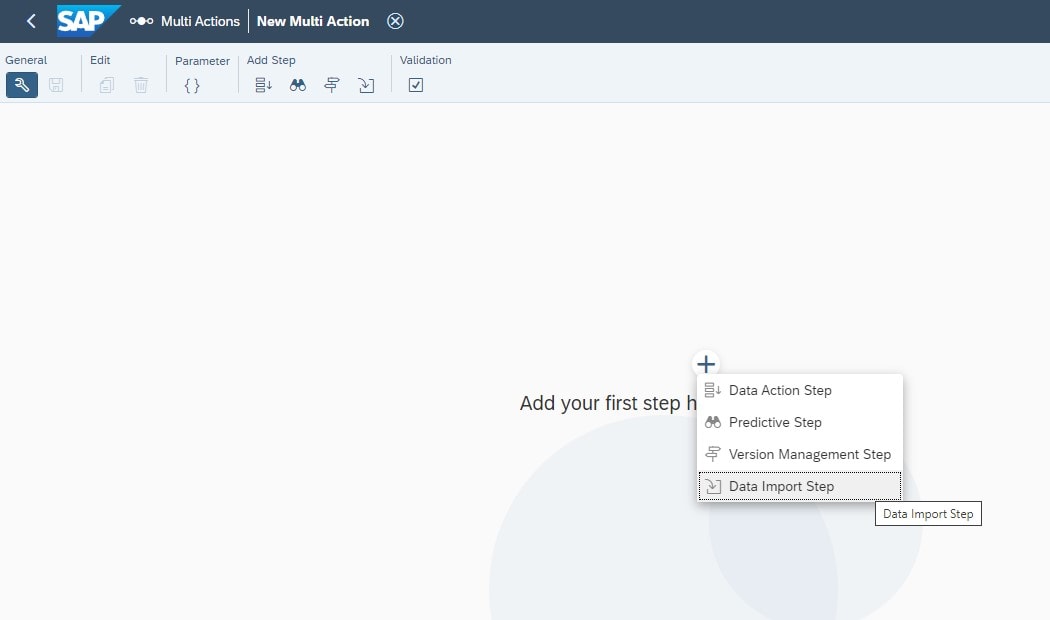Image resolution: width=1050 pixels, height=620 pixels.
Task: Toggle the Validation checkbox icon
Action: 416,85
